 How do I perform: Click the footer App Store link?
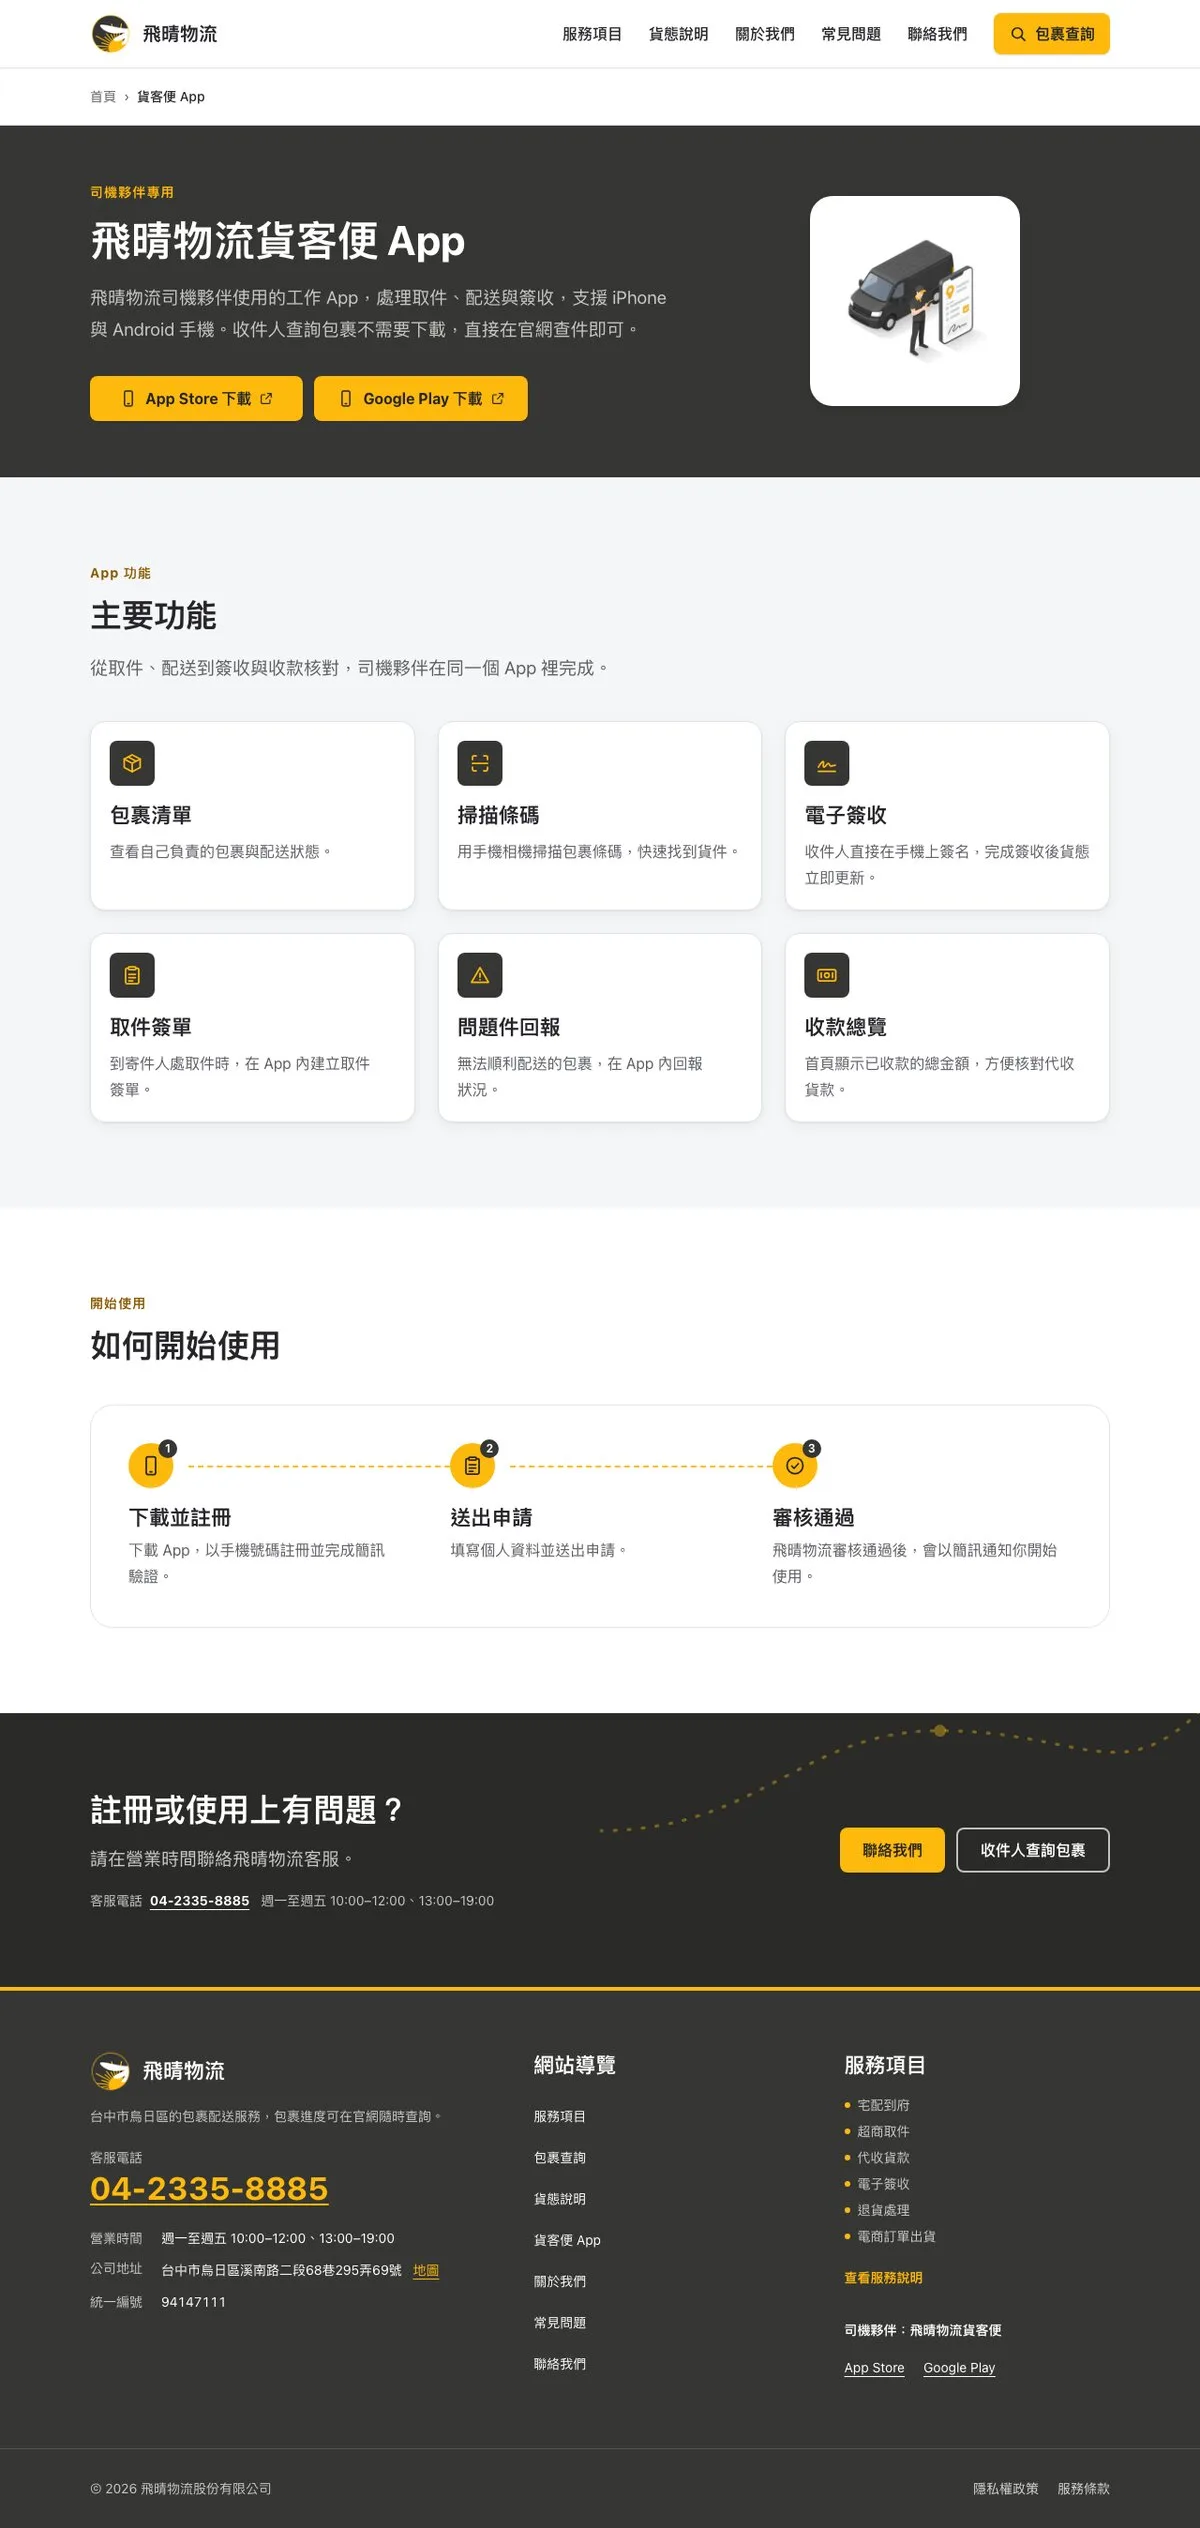874,2368
